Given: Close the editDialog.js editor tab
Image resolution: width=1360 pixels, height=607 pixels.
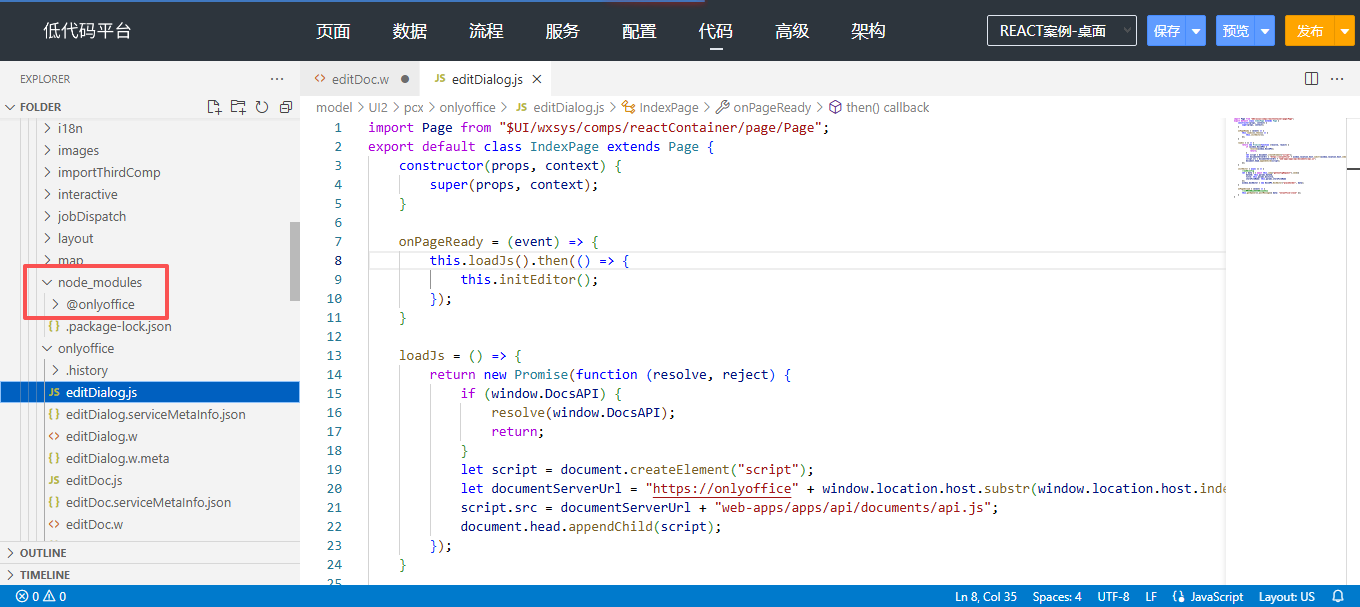Looking at the screenshot, I should click(537, 79).
